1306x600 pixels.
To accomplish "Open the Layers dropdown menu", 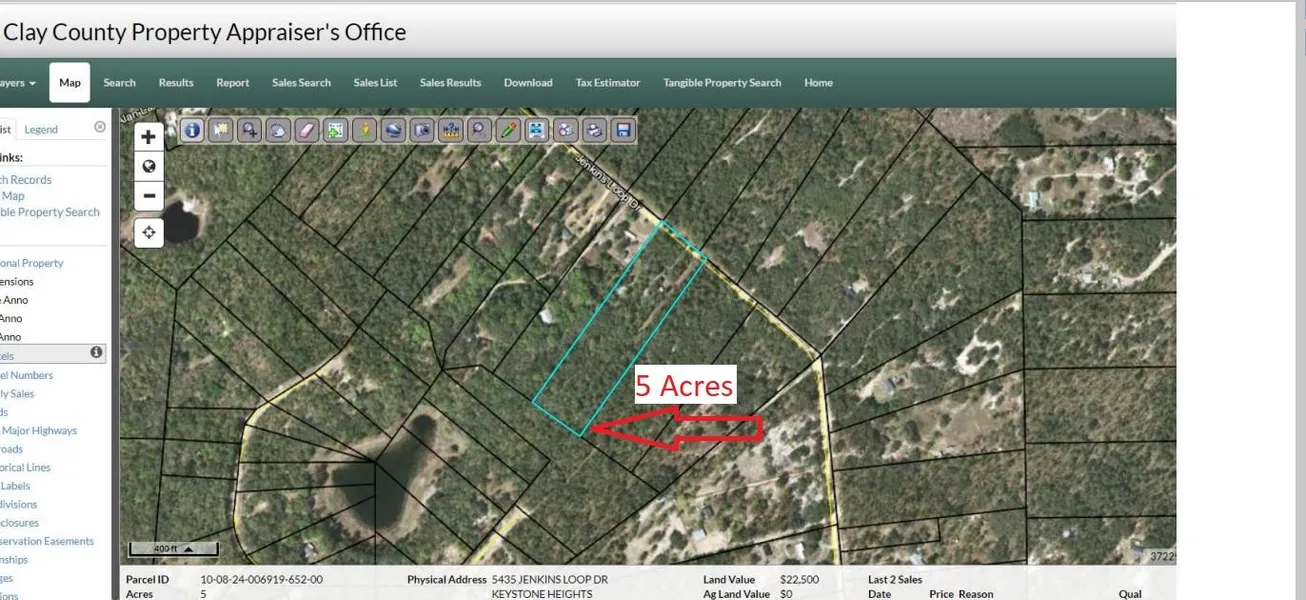I will click(x=18, y=83).
